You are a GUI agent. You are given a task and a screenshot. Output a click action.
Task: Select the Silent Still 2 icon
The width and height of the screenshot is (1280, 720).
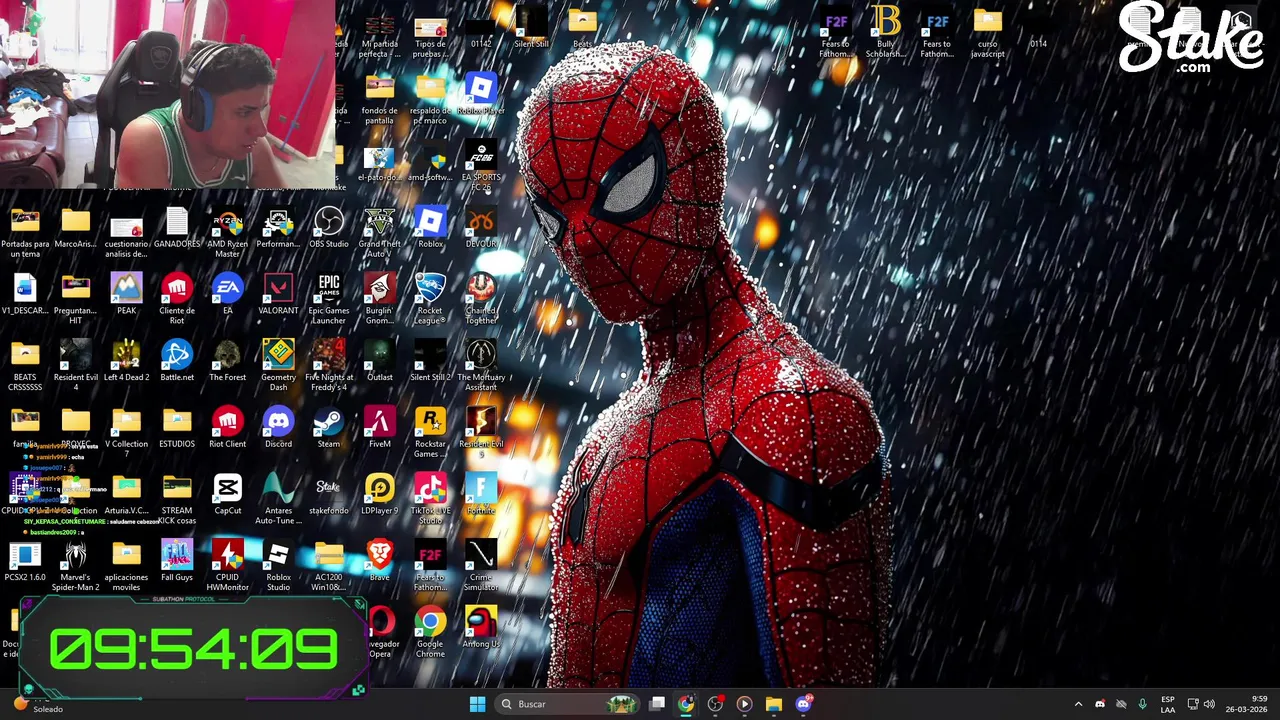(x=430, y=361)
